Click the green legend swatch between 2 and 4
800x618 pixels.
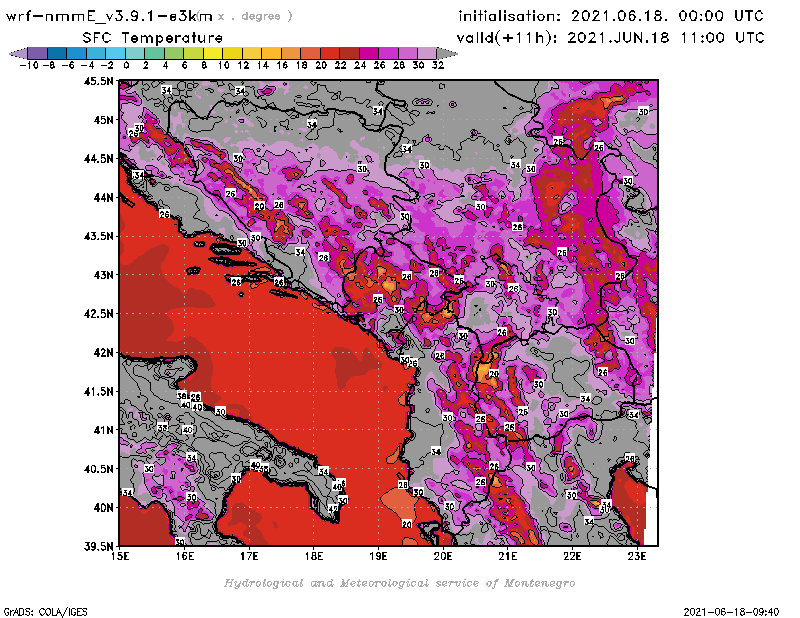pyautogui.click(x=154, y=53)
